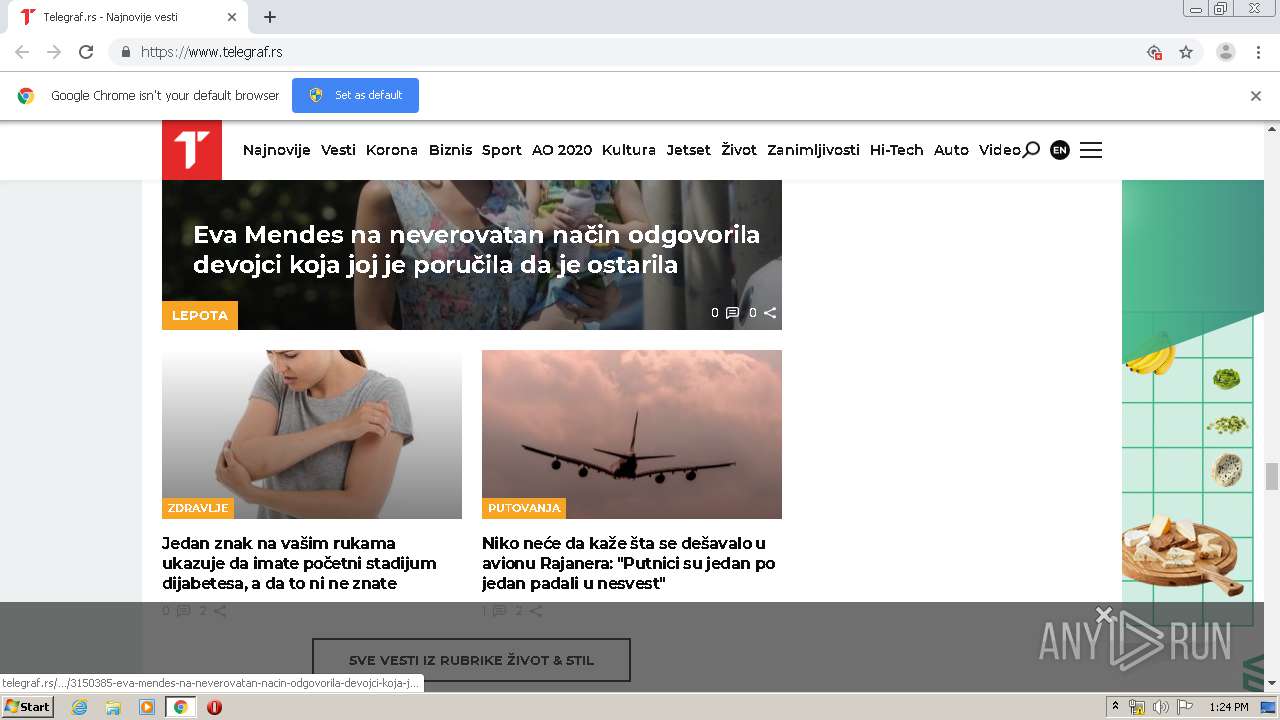Open Chrome three-dot menu
The height and width of the screenshot is (720, 1280).
(1259, 52)
